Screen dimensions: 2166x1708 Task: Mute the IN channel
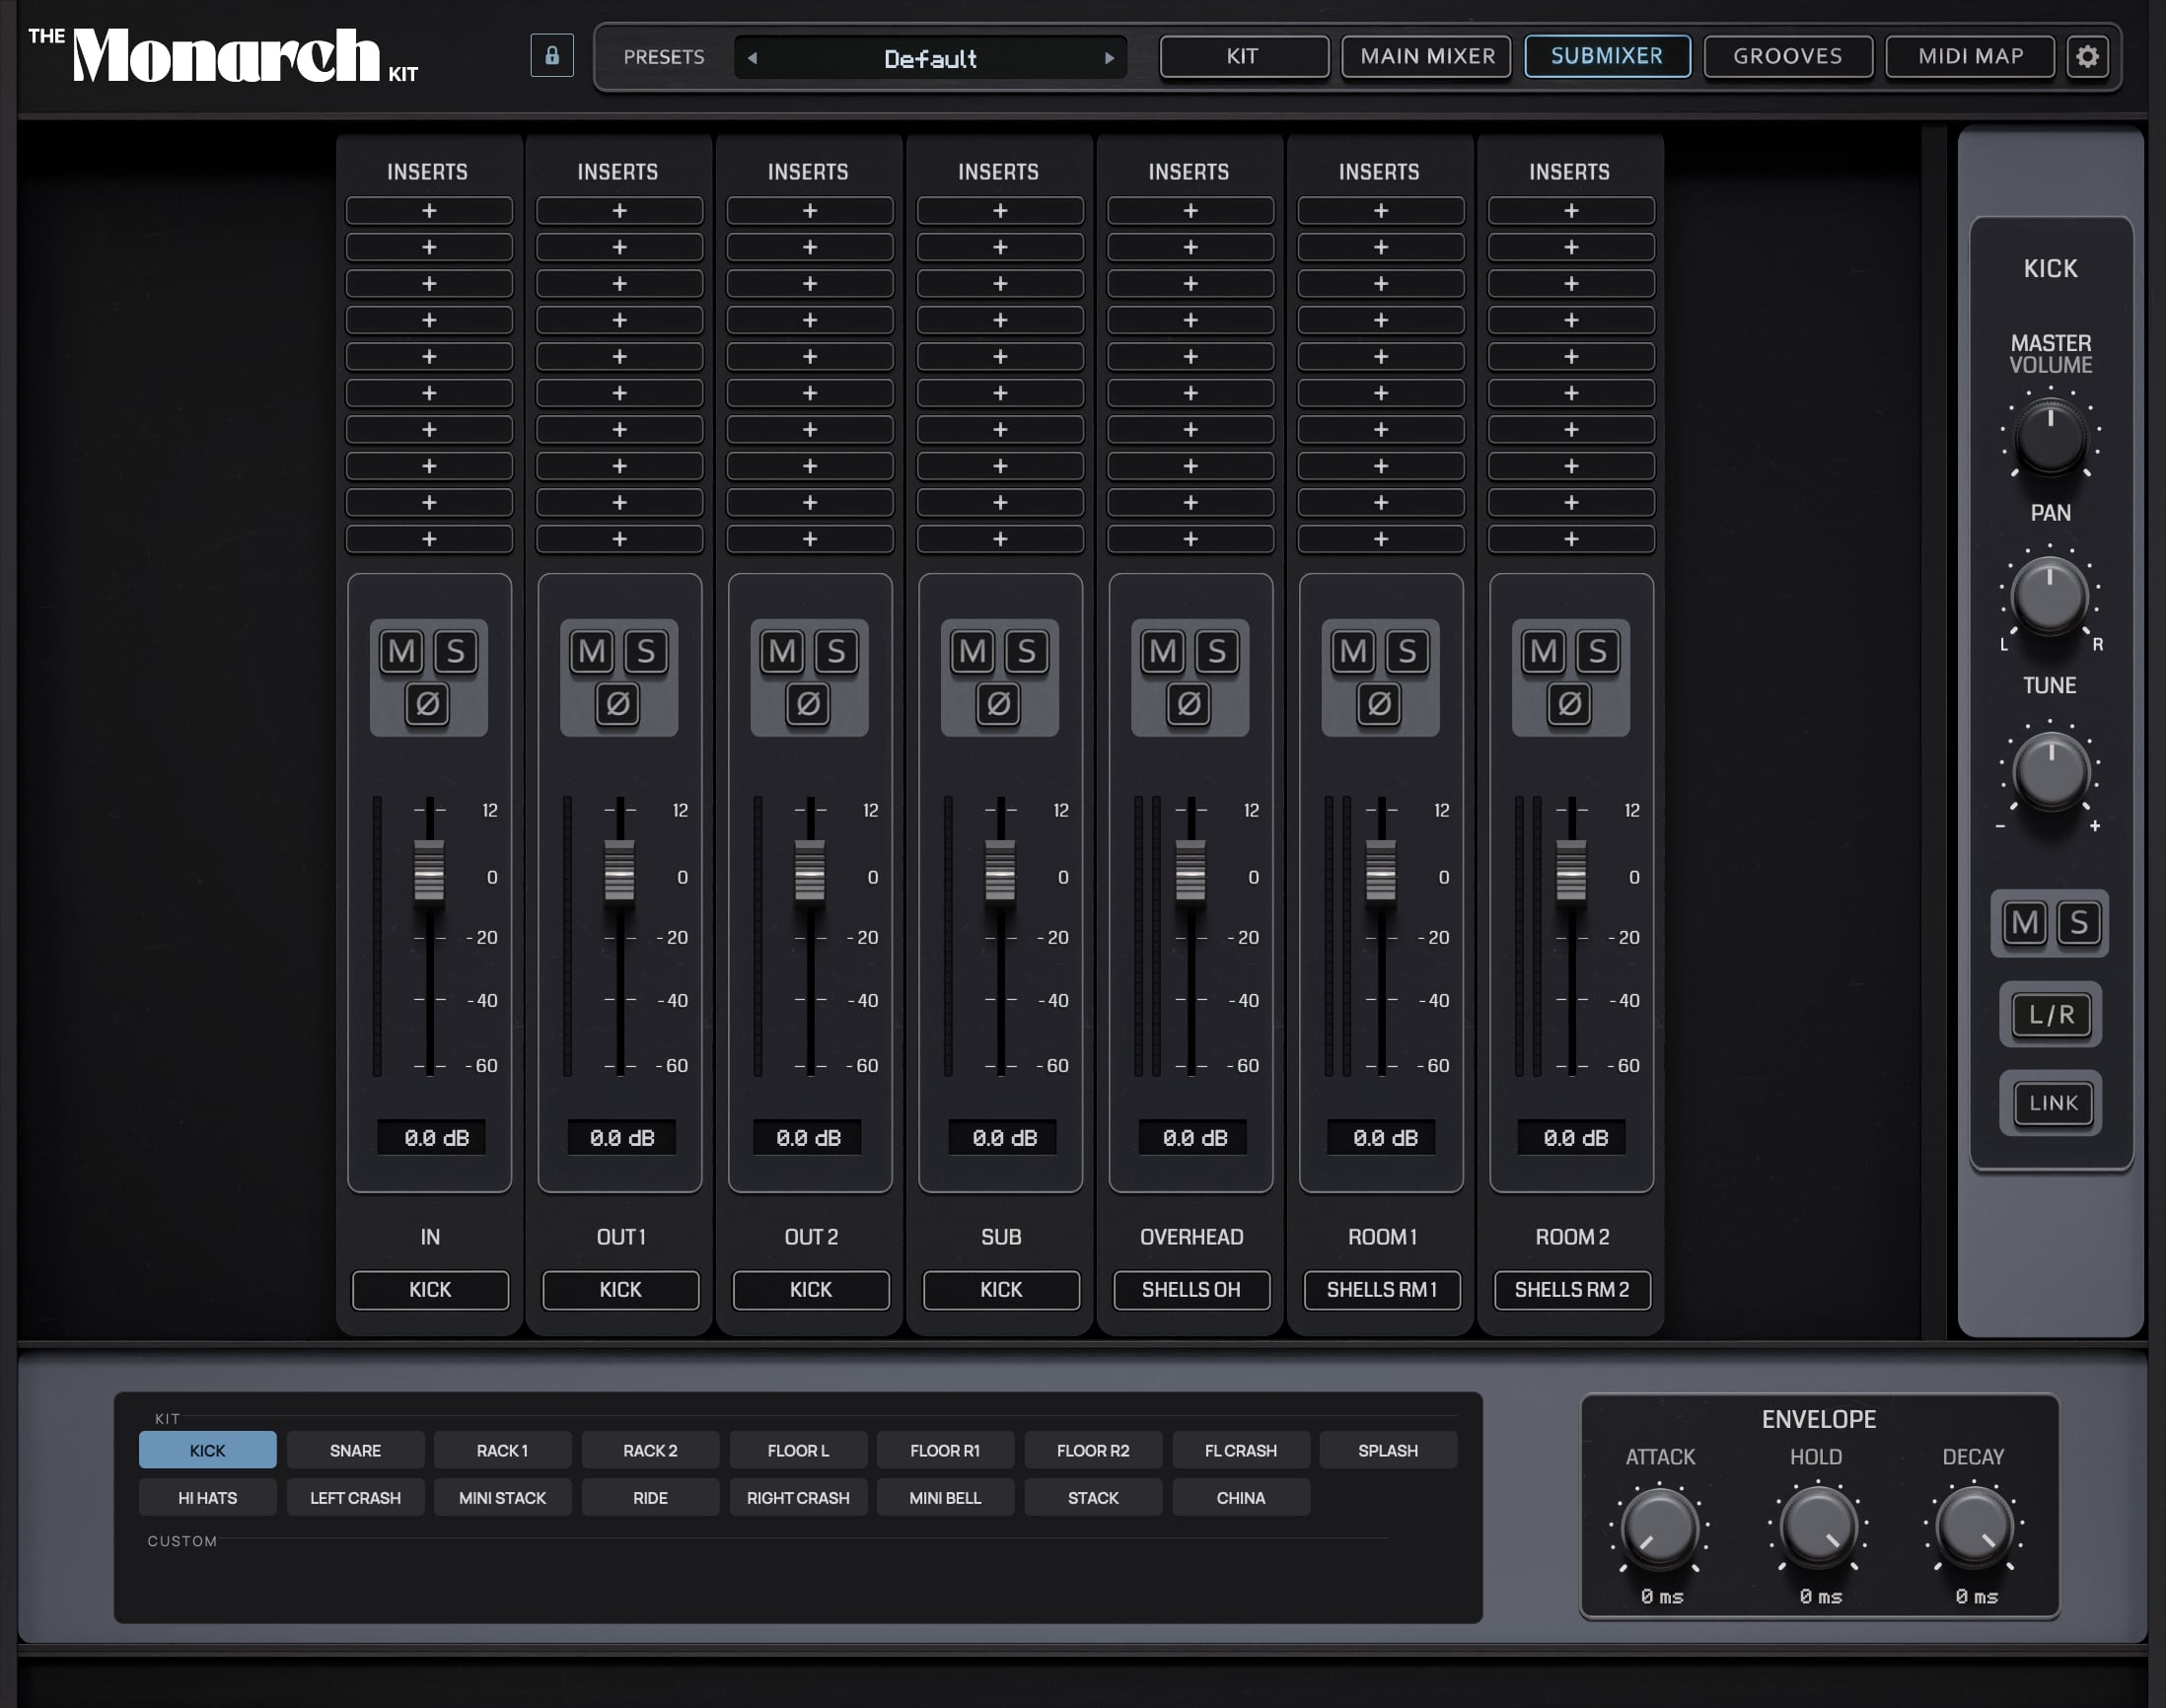click(x=402, y=652)
